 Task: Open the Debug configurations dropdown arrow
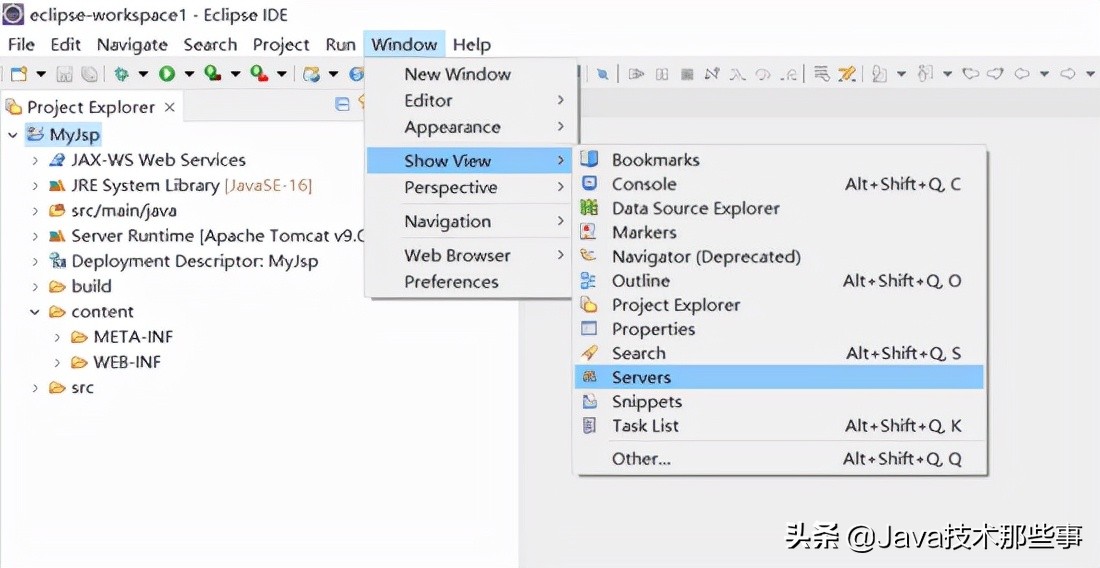tap(143, 74)
